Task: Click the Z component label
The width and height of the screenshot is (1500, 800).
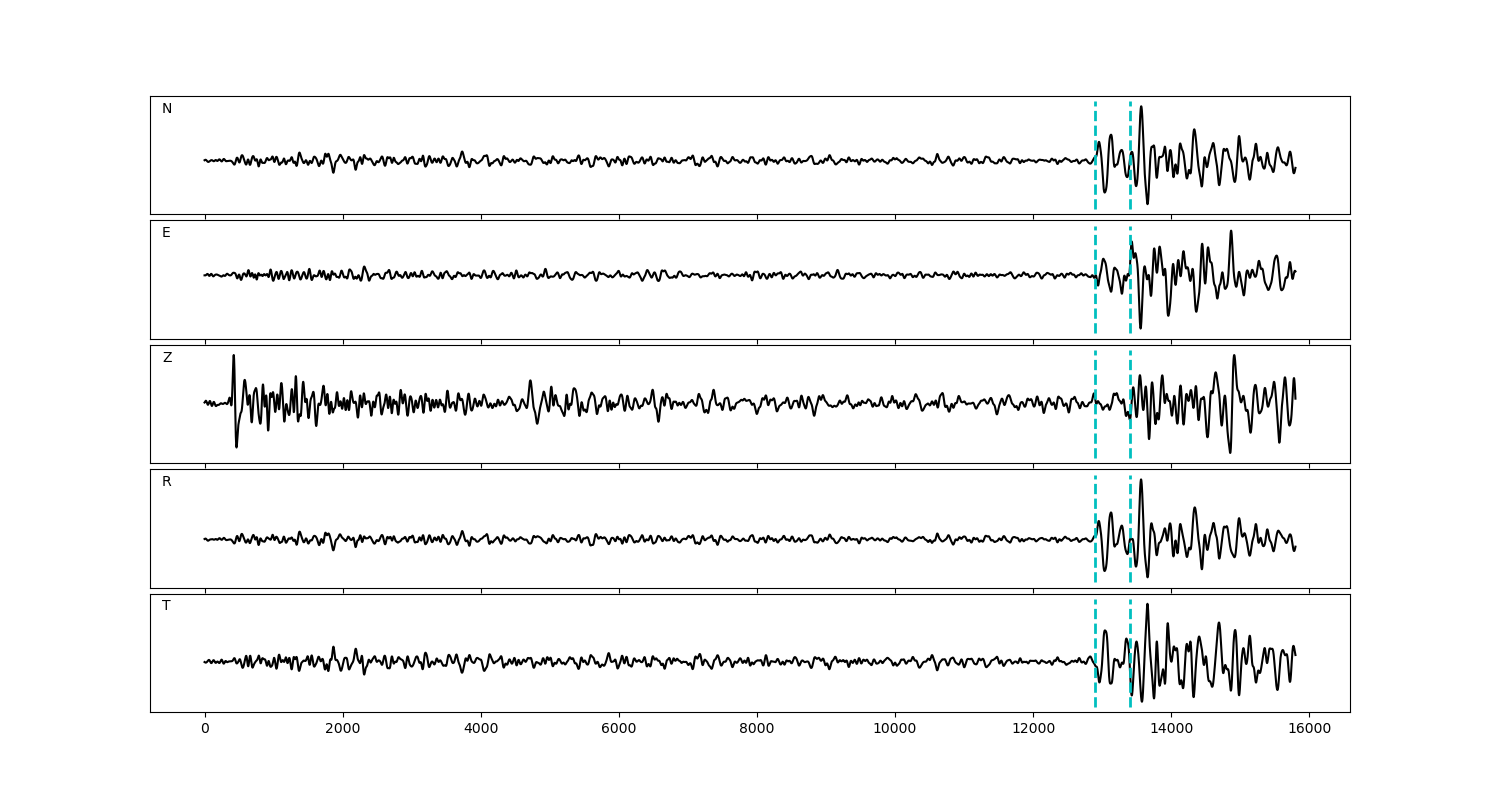Action: 167,358
